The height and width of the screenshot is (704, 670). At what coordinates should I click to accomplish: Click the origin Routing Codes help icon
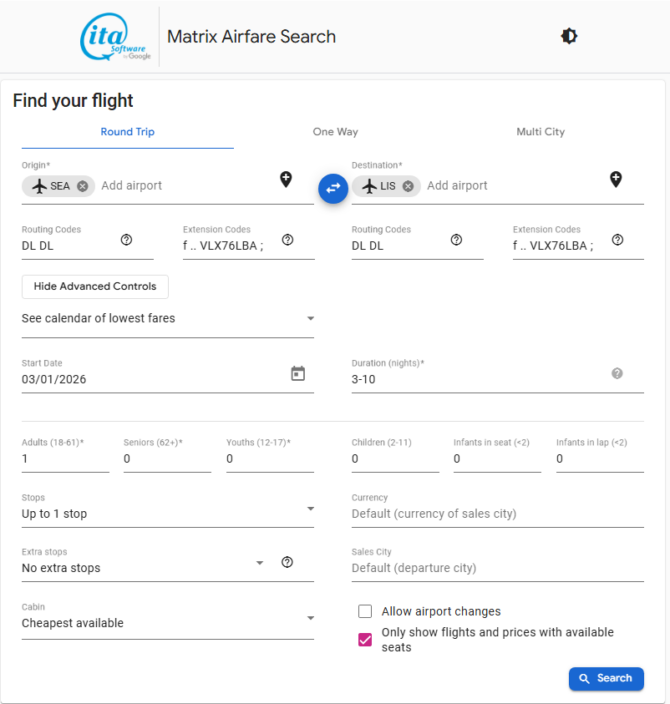(126, 240)
